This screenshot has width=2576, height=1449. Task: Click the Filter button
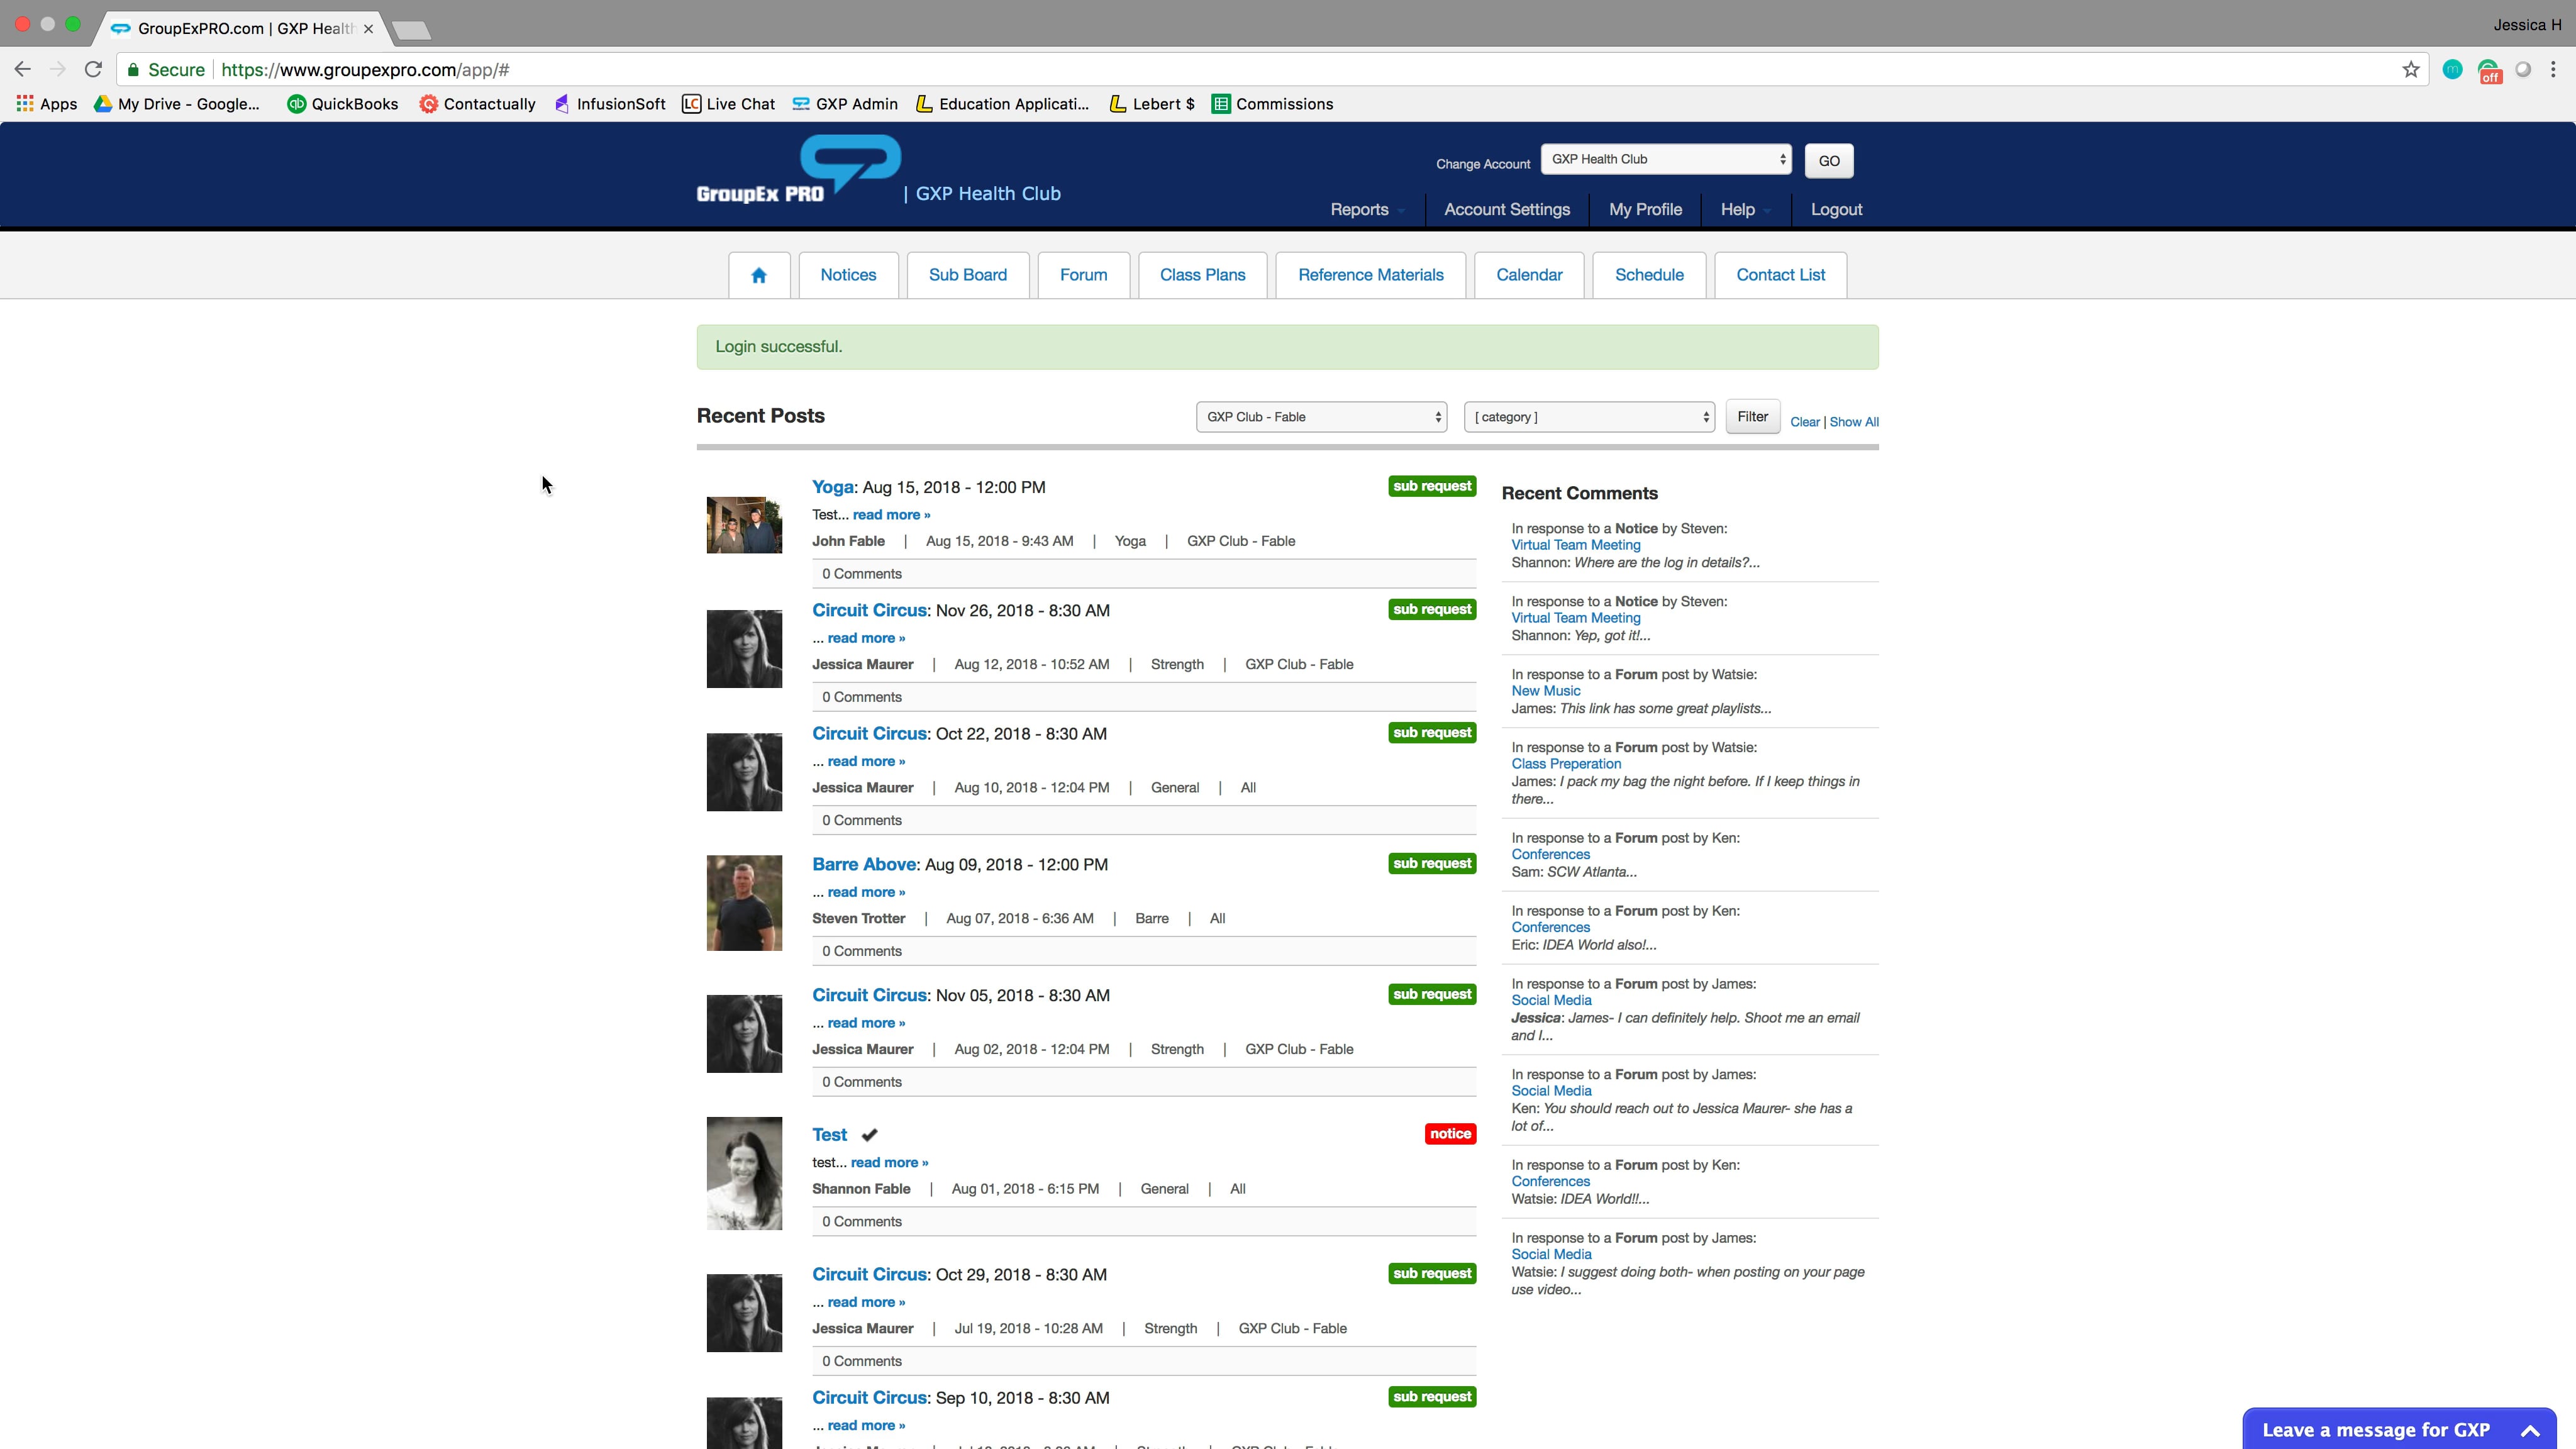point(1752,417)
